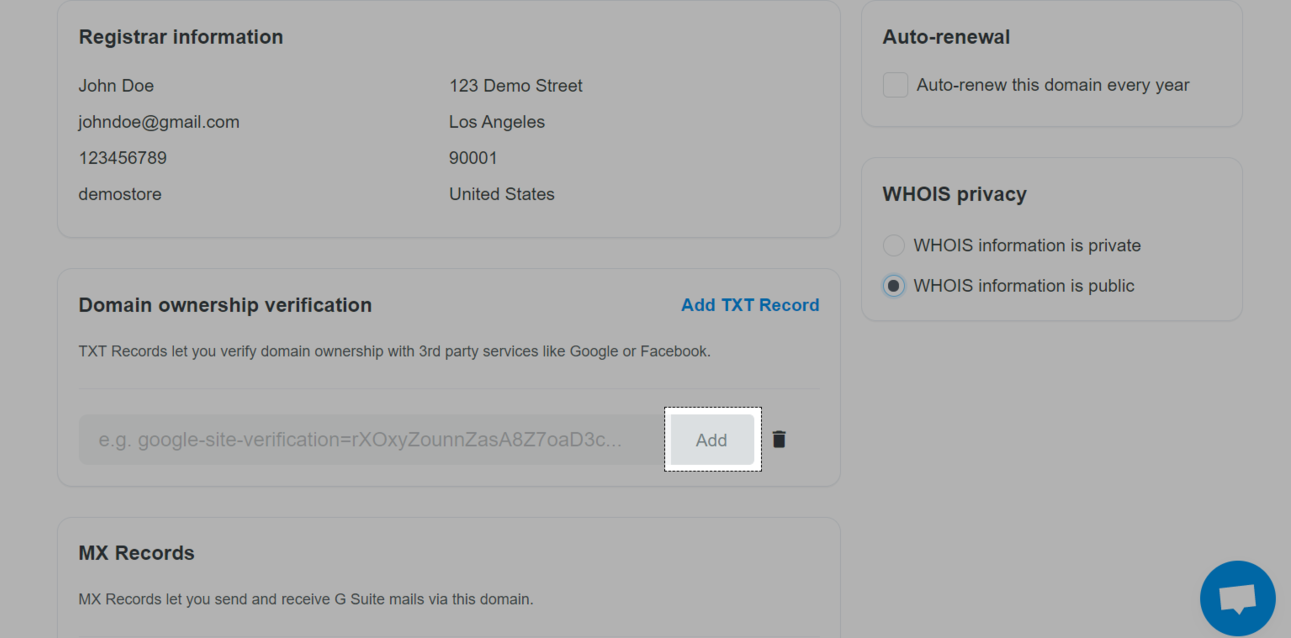Click the Registrar information heading
The height and width of the screenshot is (638, 1291).
(x=181, y=37)
